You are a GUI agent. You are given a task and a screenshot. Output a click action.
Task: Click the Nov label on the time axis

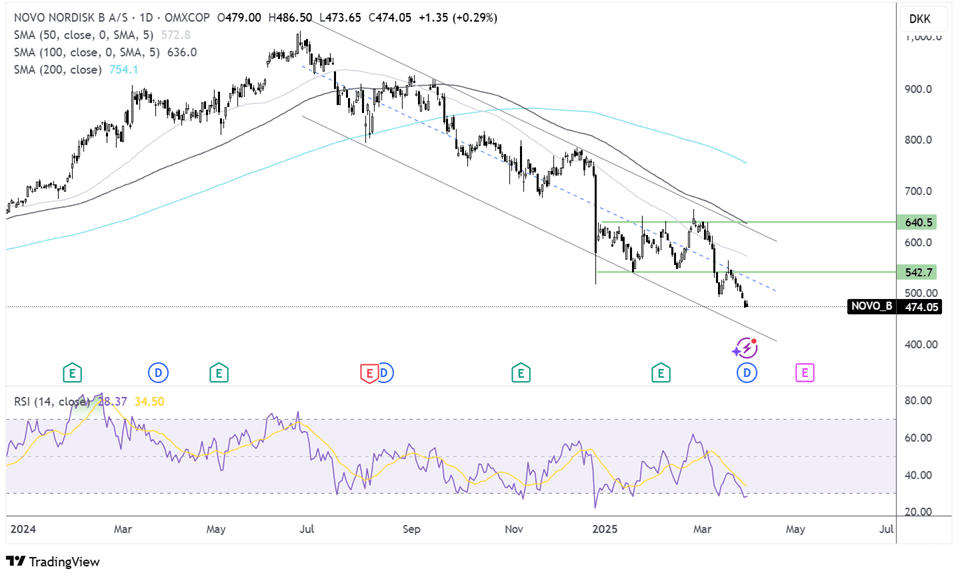point(514,529)
